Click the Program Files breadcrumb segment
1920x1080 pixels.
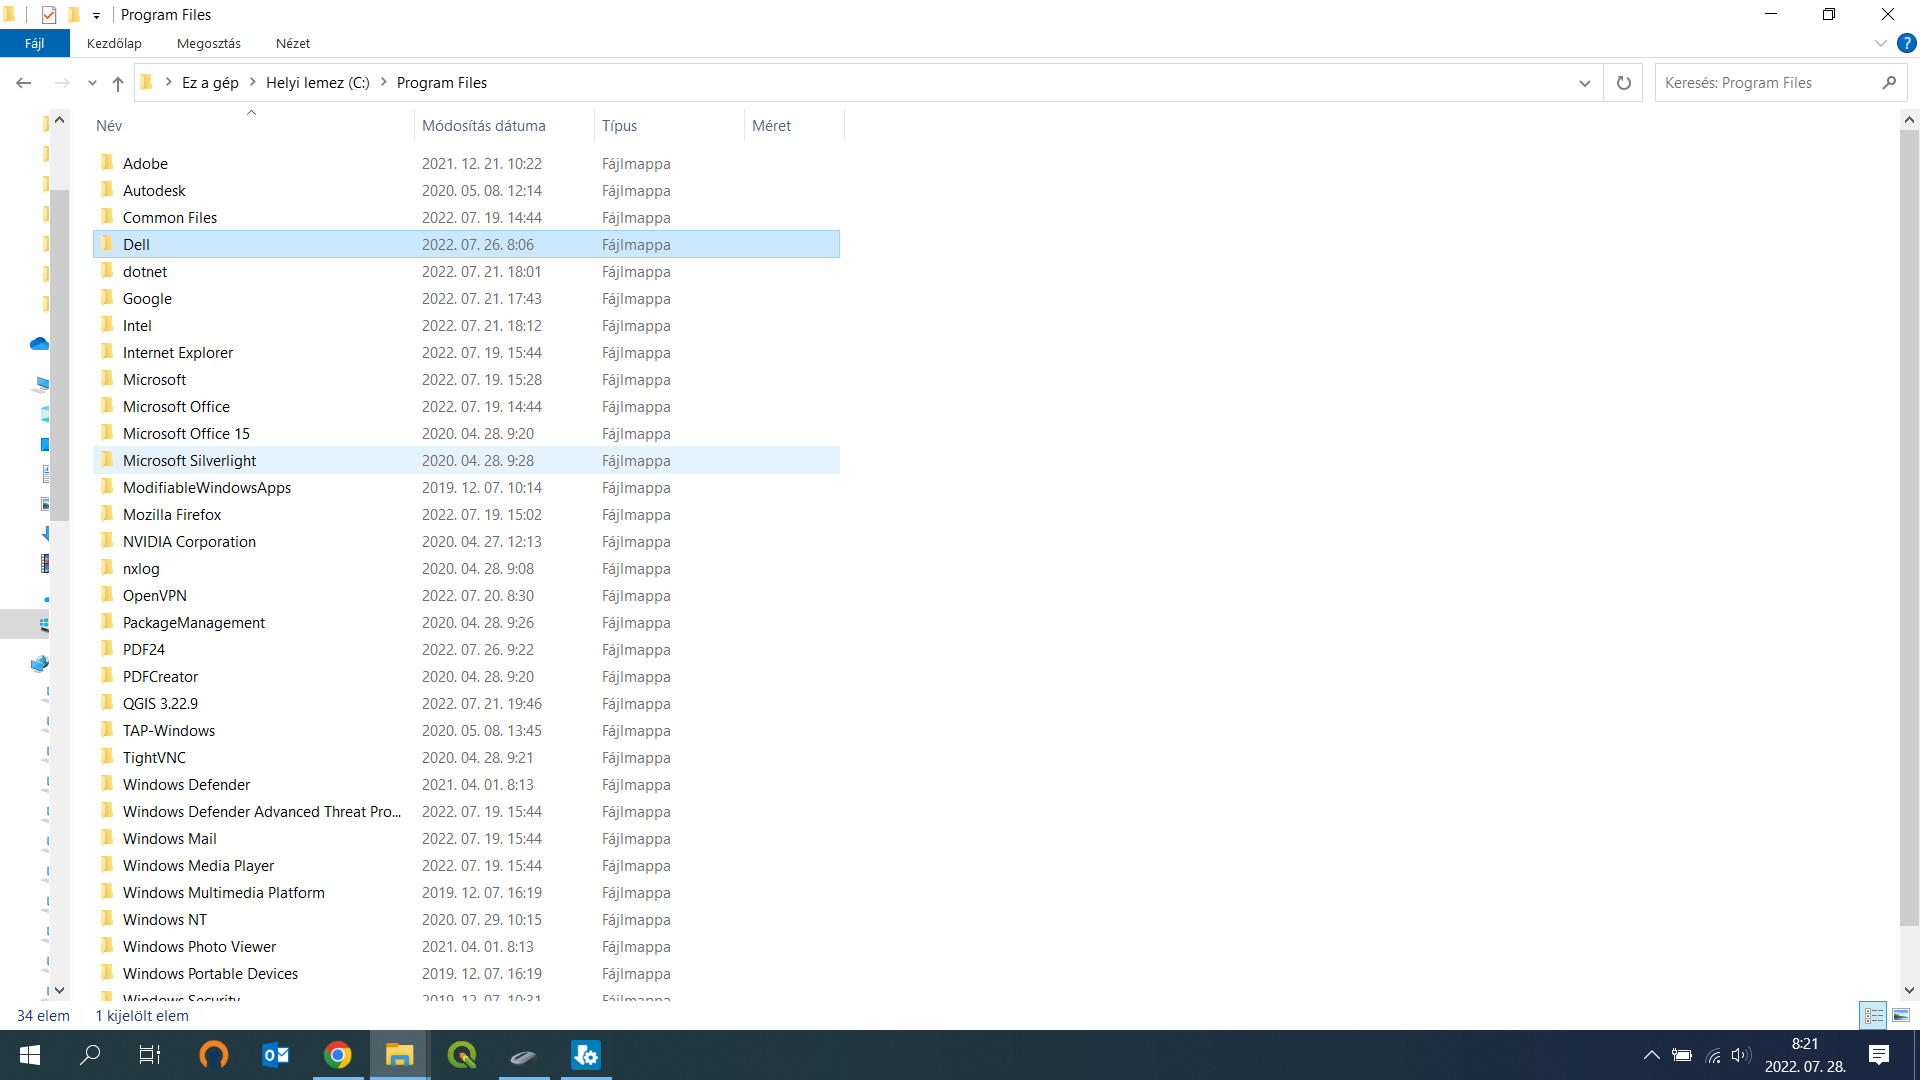[442, 83]
